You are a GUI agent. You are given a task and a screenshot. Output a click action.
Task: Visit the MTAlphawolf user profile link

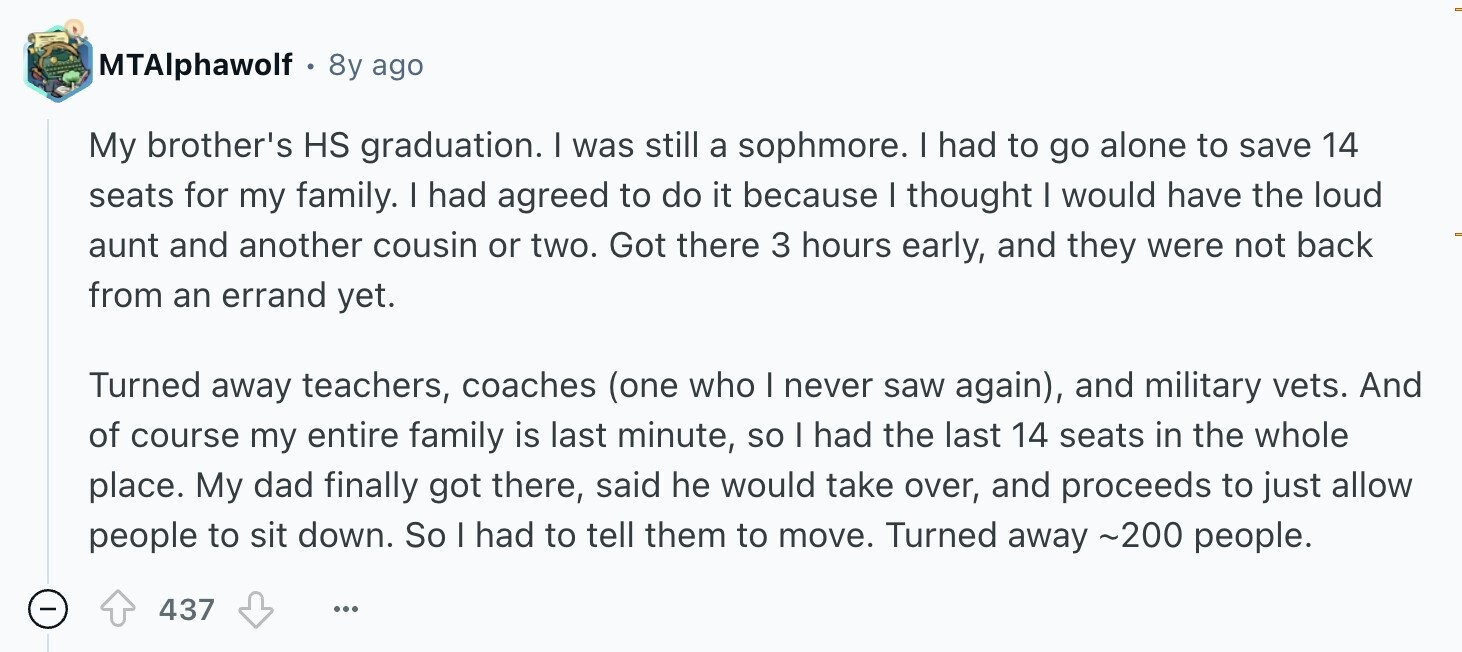click(195, 65)
